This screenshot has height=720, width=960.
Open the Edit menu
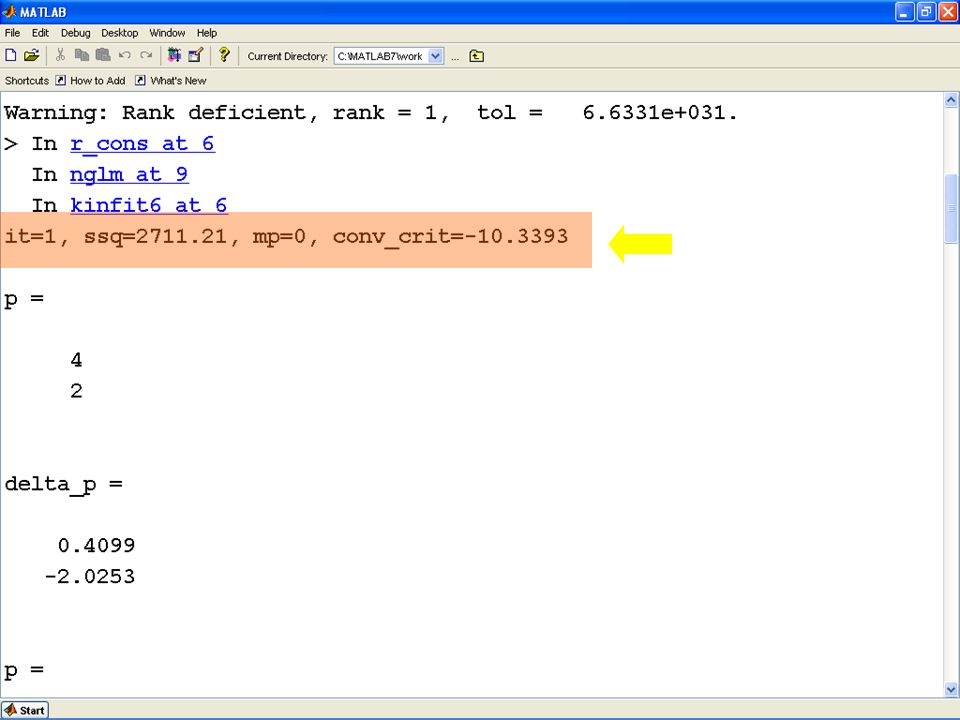(x=40, y=33)
